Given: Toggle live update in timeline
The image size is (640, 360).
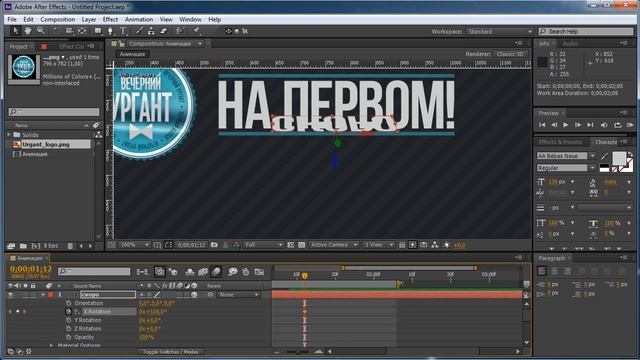Looking at the screenshot, I should (160, 272).
